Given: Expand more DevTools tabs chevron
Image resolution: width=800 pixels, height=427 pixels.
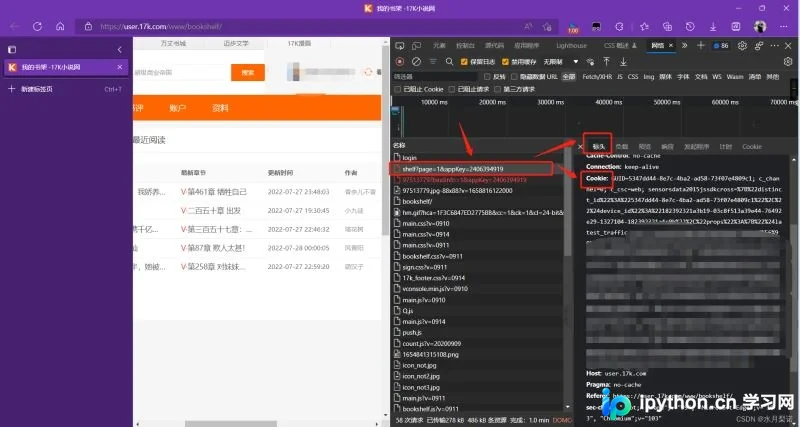Looking at the screenshot, I should coord(684,45).
